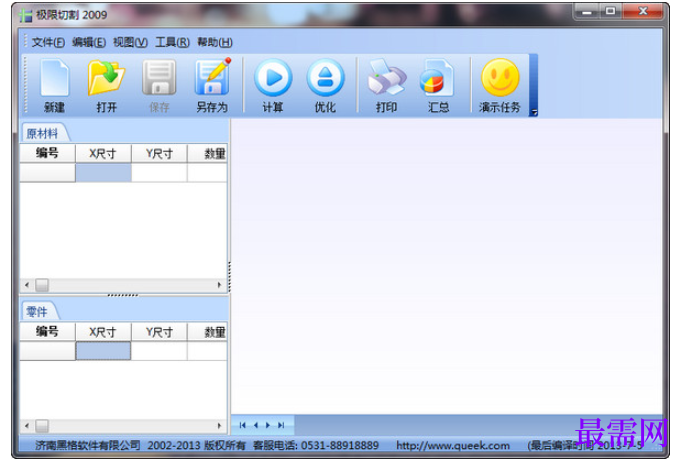Image resolution: width=687 pixels, height=464 pixels.
Task: Click row header cell in 零件 table
Action: pyautogui.click(x=47, y=351)
